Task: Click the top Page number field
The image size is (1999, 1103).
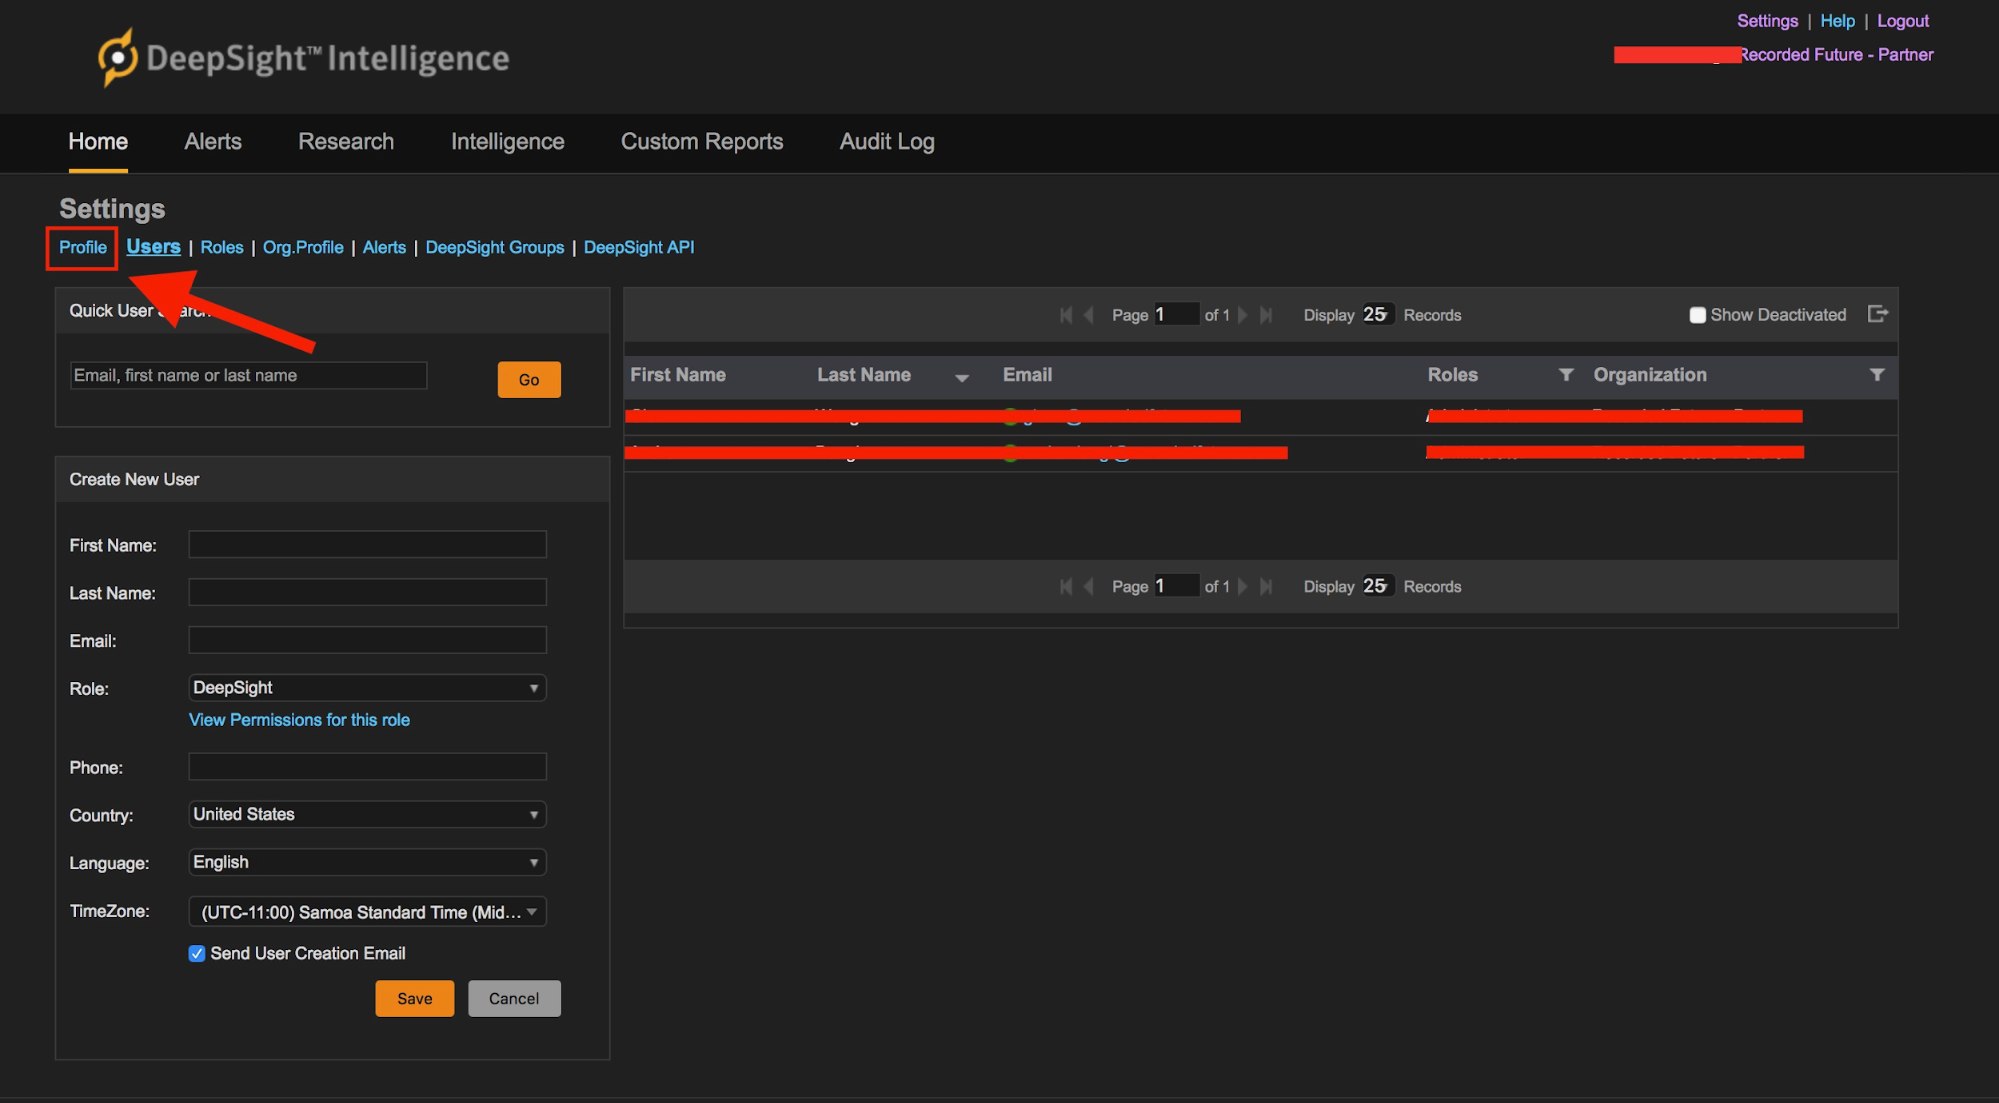Action: [x=1176, y=314]
